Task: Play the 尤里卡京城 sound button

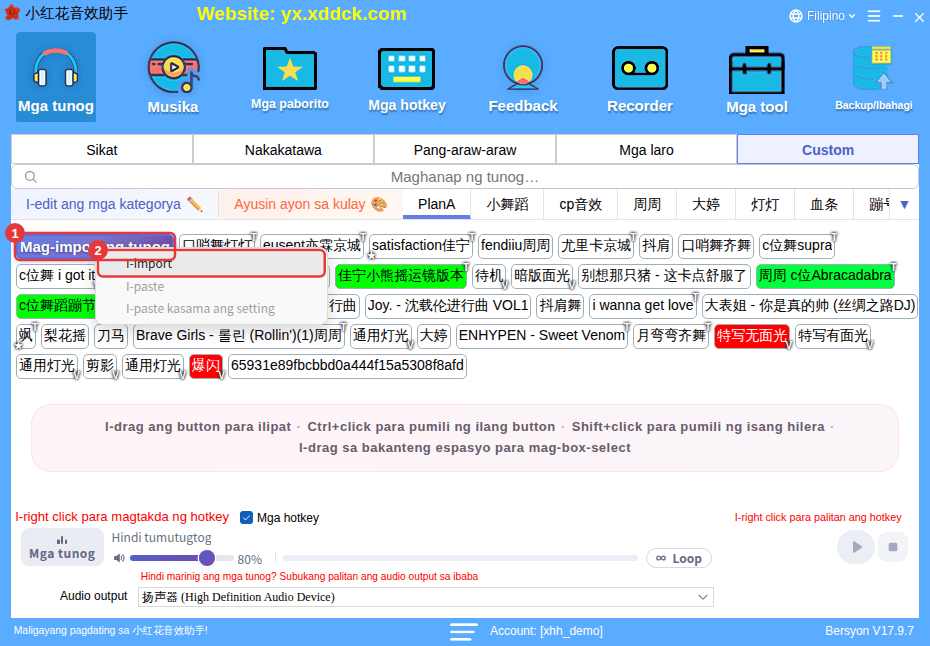Action: [x=596, y=246]
